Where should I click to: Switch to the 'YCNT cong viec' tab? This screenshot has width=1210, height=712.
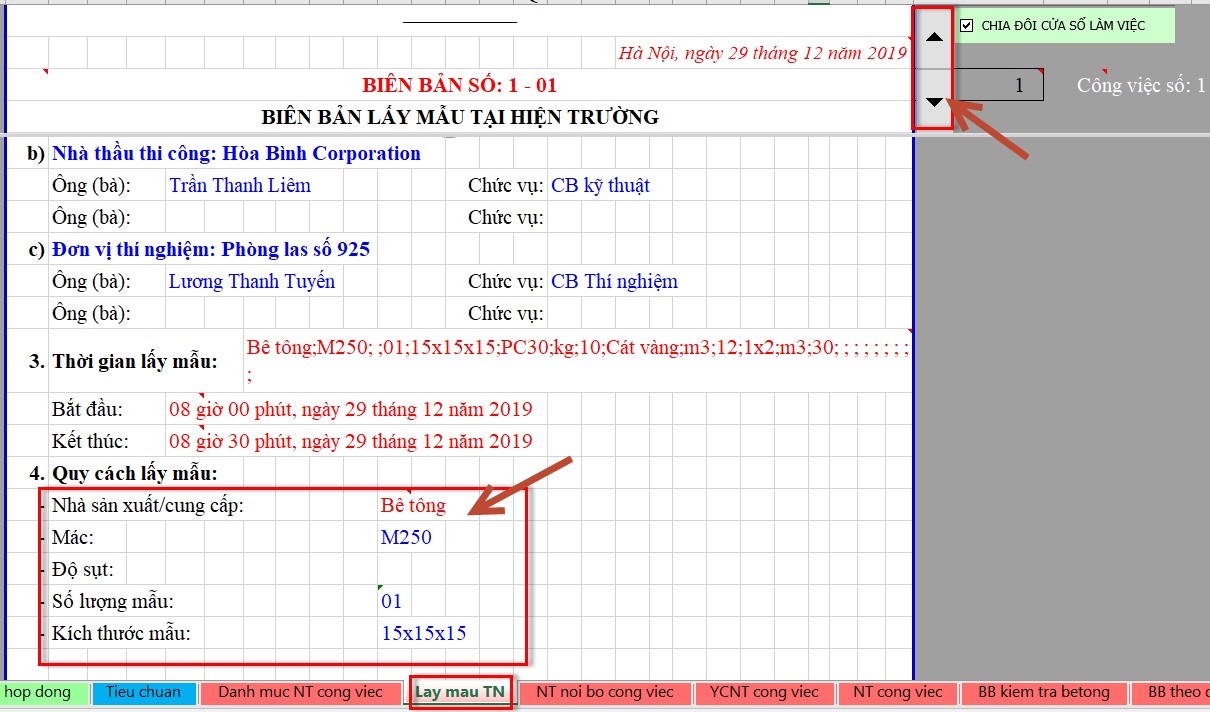pyautogui.click(x=764, y=692)
